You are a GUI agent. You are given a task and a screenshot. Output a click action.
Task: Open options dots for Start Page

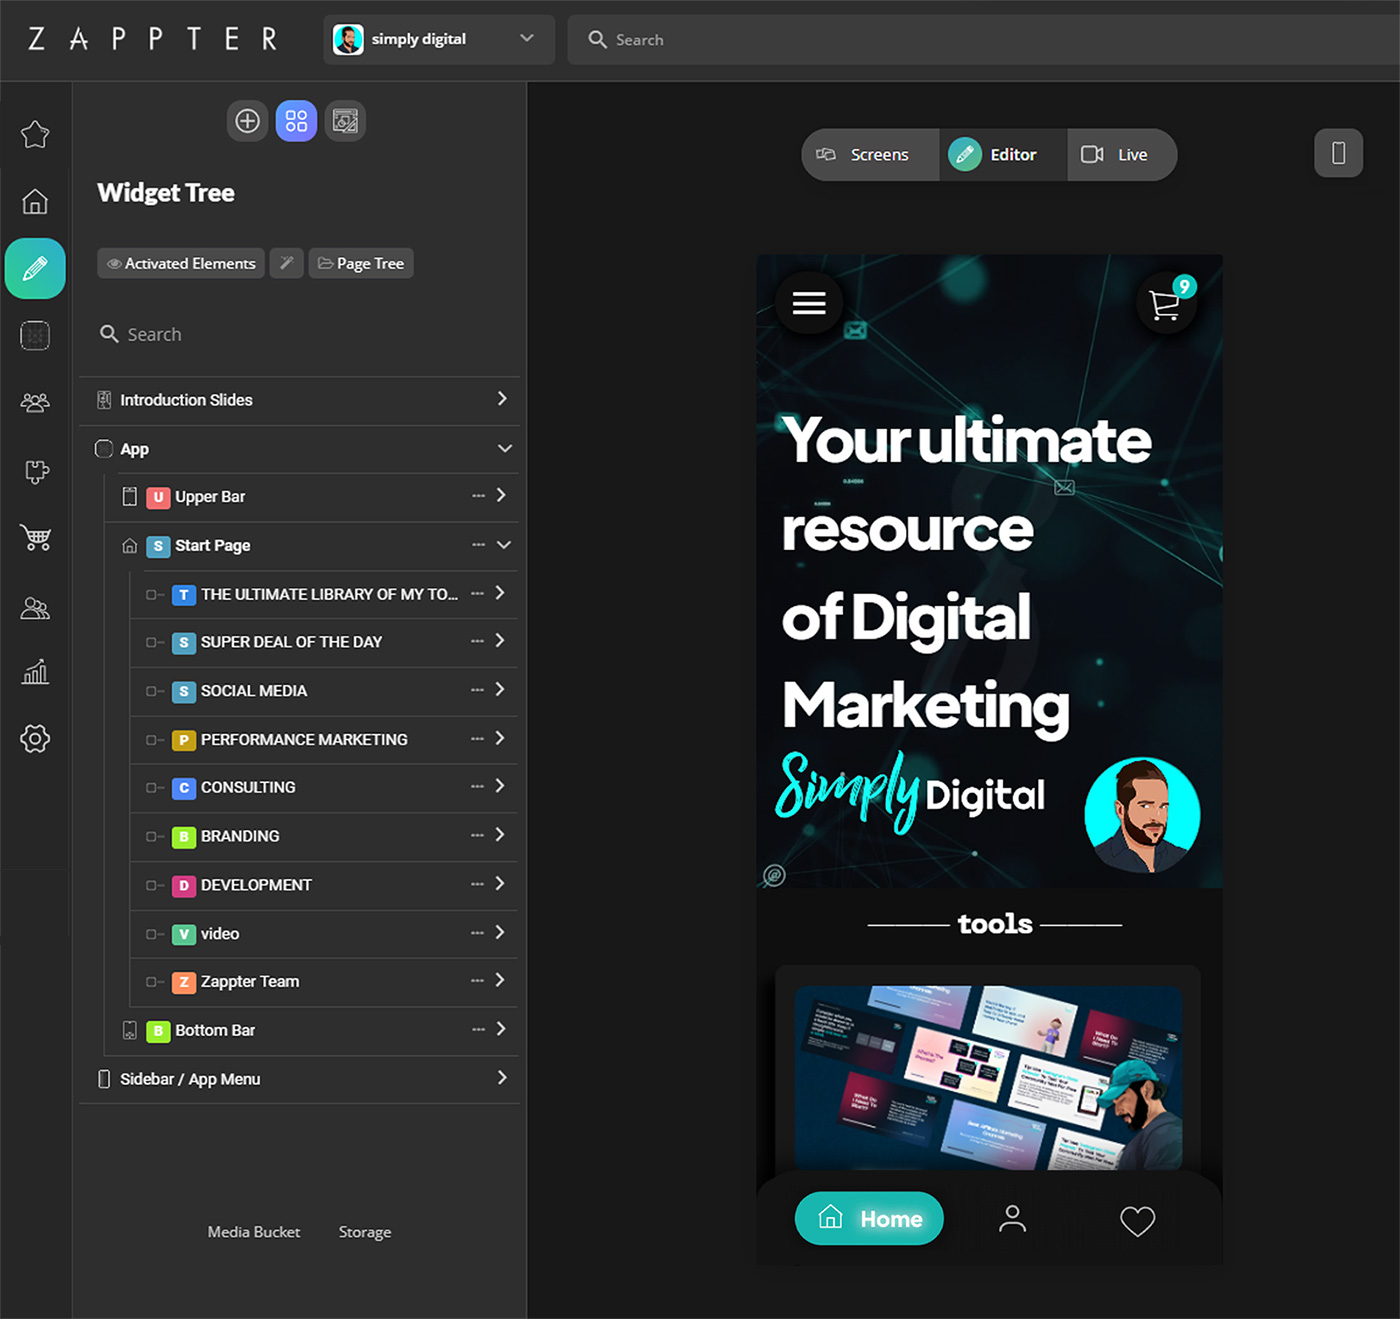(x=478, y=545)
